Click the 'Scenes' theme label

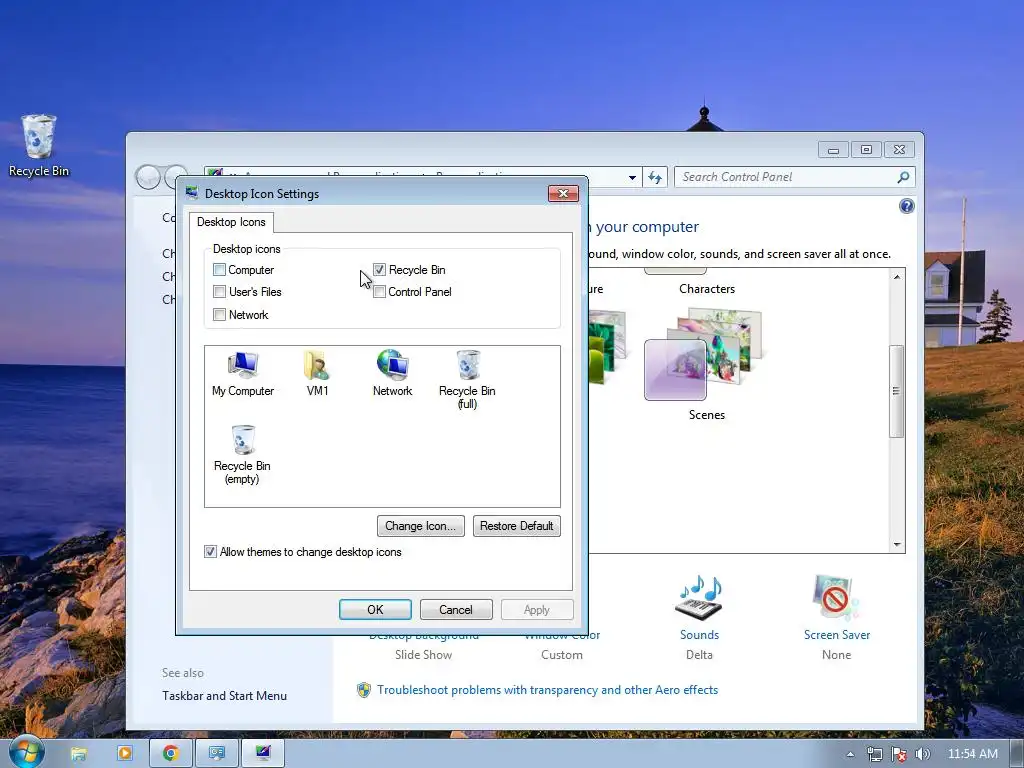[707, 415]
